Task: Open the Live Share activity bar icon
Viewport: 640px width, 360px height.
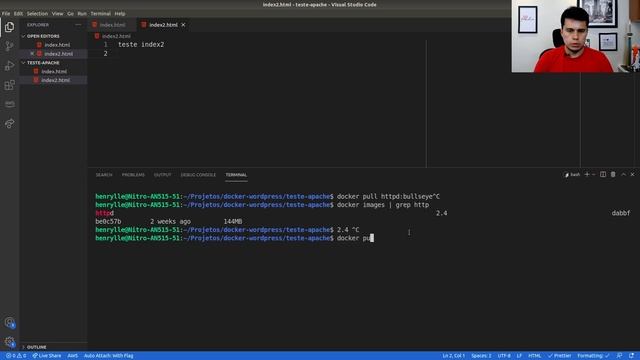Action: click(x=9, y=123)
